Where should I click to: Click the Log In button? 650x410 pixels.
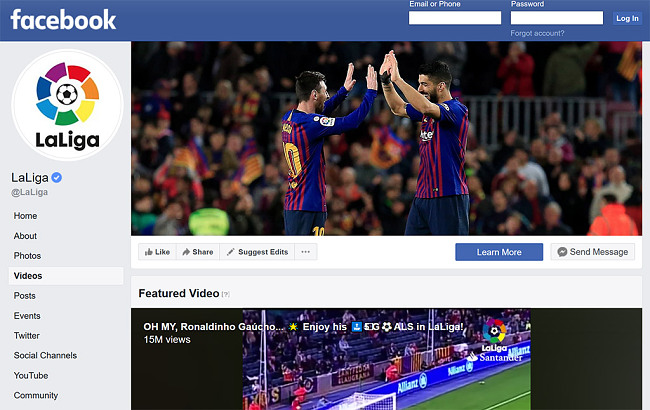point(627,18)
